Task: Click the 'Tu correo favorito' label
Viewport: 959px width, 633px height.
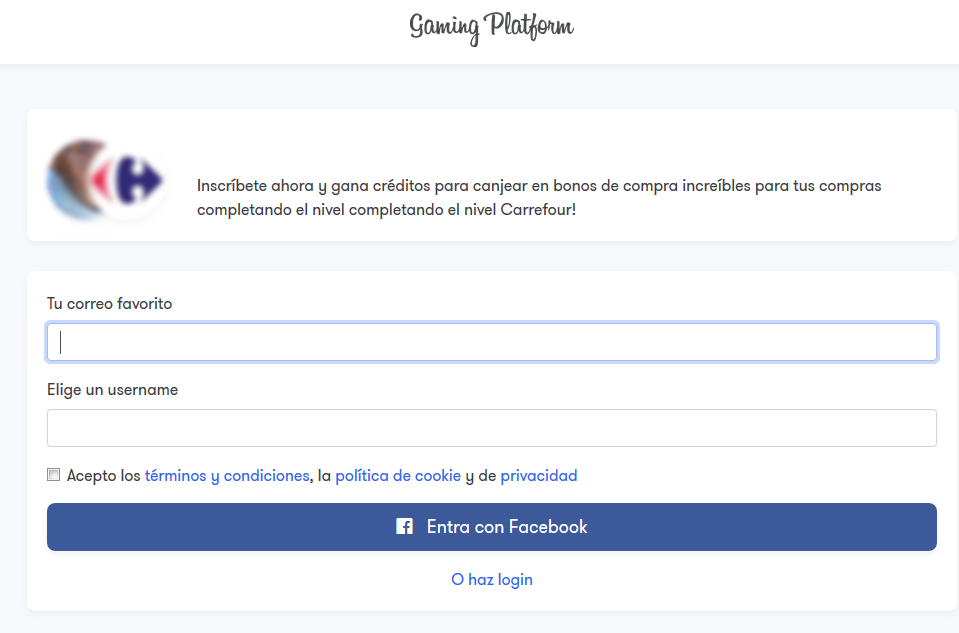Action: (x=109, y=303)
